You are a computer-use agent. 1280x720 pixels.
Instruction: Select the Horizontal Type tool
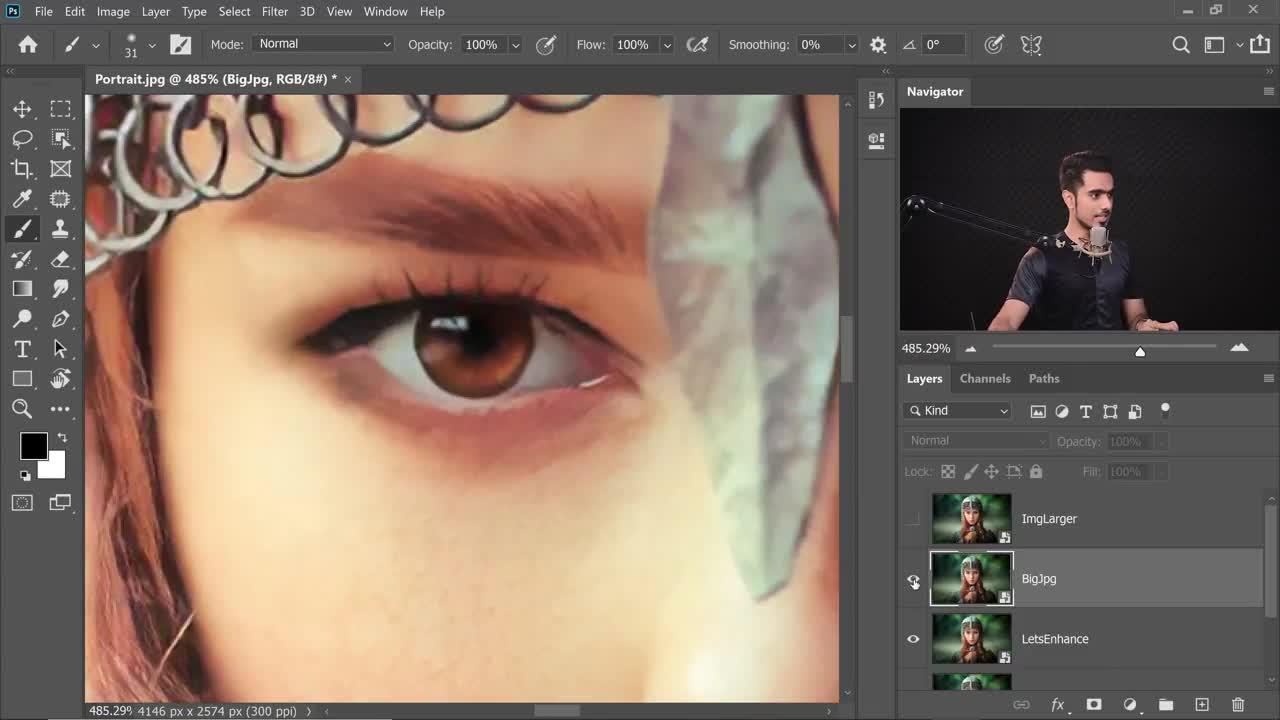(22, 349)
